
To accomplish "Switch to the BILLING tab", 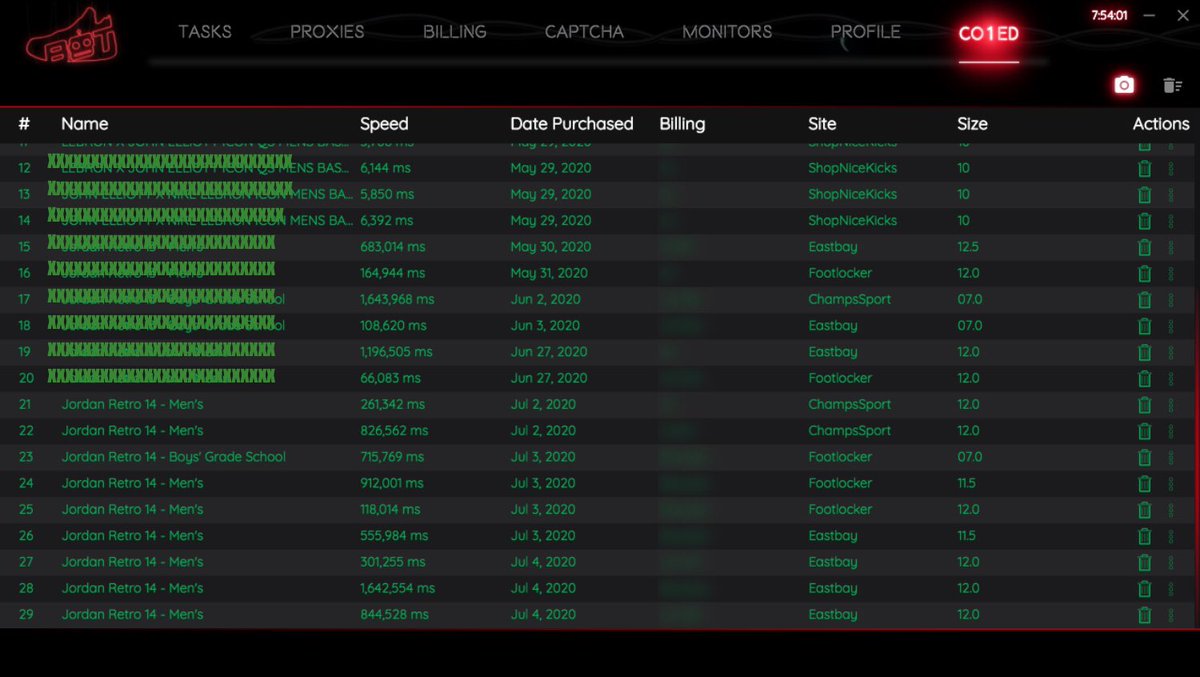I will pyautogui.click(x=455, y=32).
